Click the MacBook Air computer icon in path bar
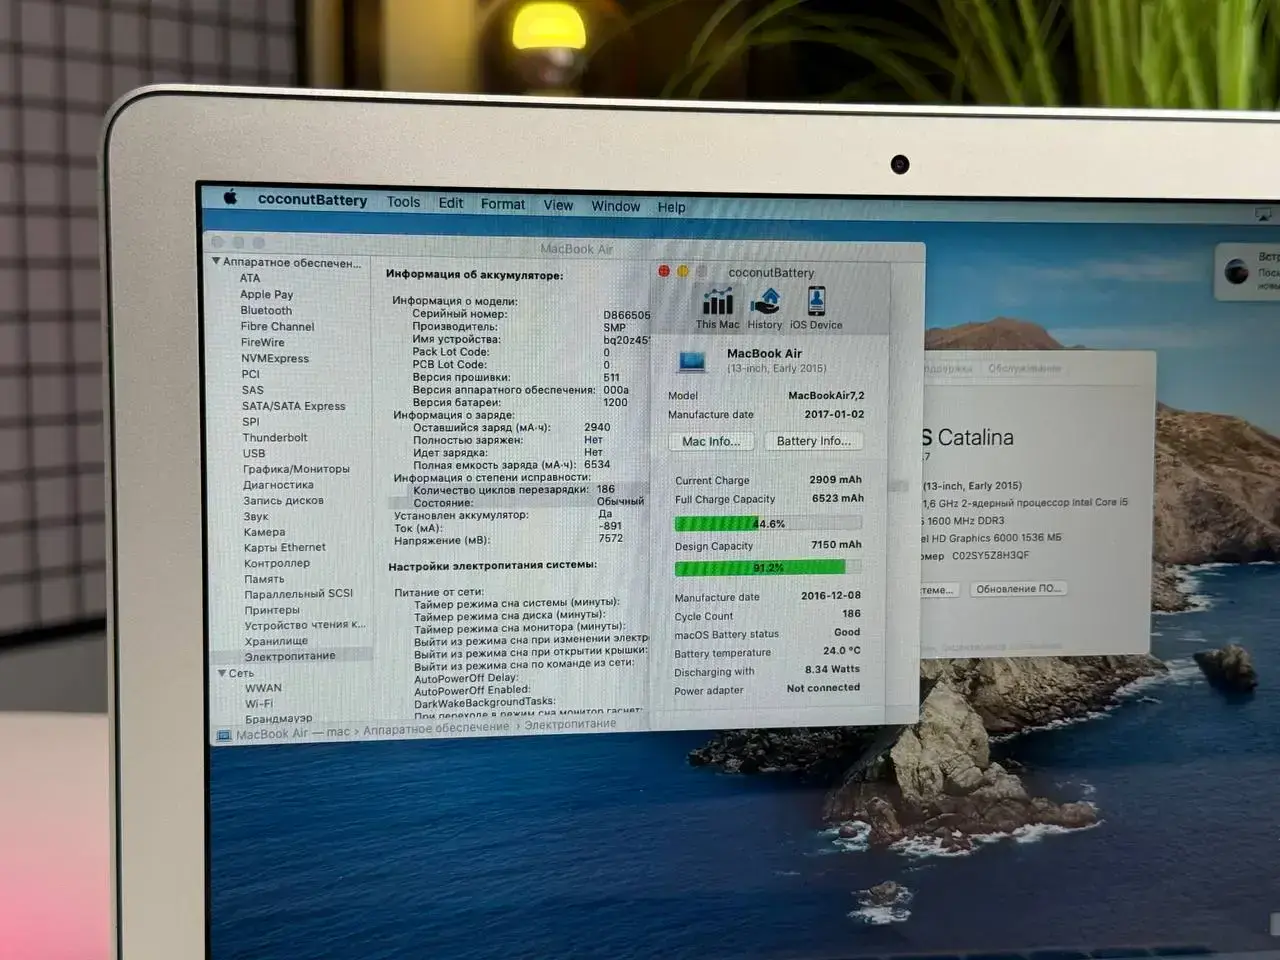This screenshot has height=960, width=1280. (225, 735)
